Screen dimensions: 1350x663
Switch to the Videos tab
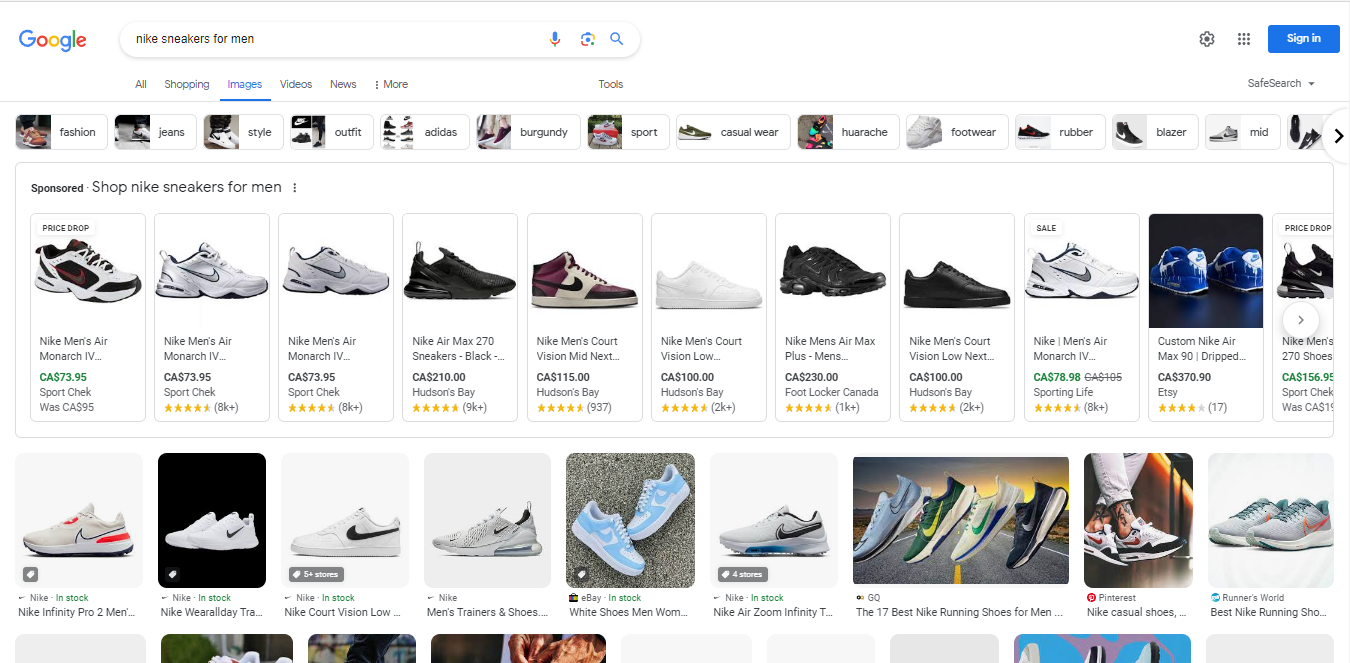295,84
